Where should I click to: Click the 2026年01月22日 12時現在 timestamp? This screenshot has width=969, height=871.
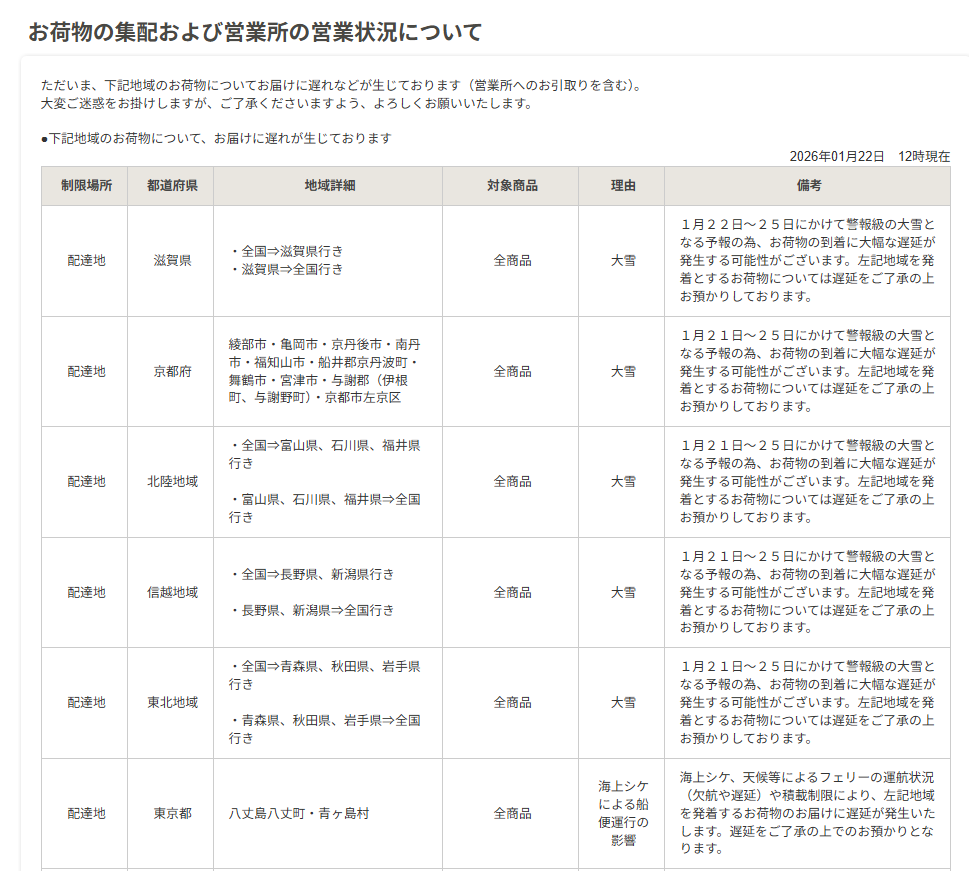coord(869,157)
